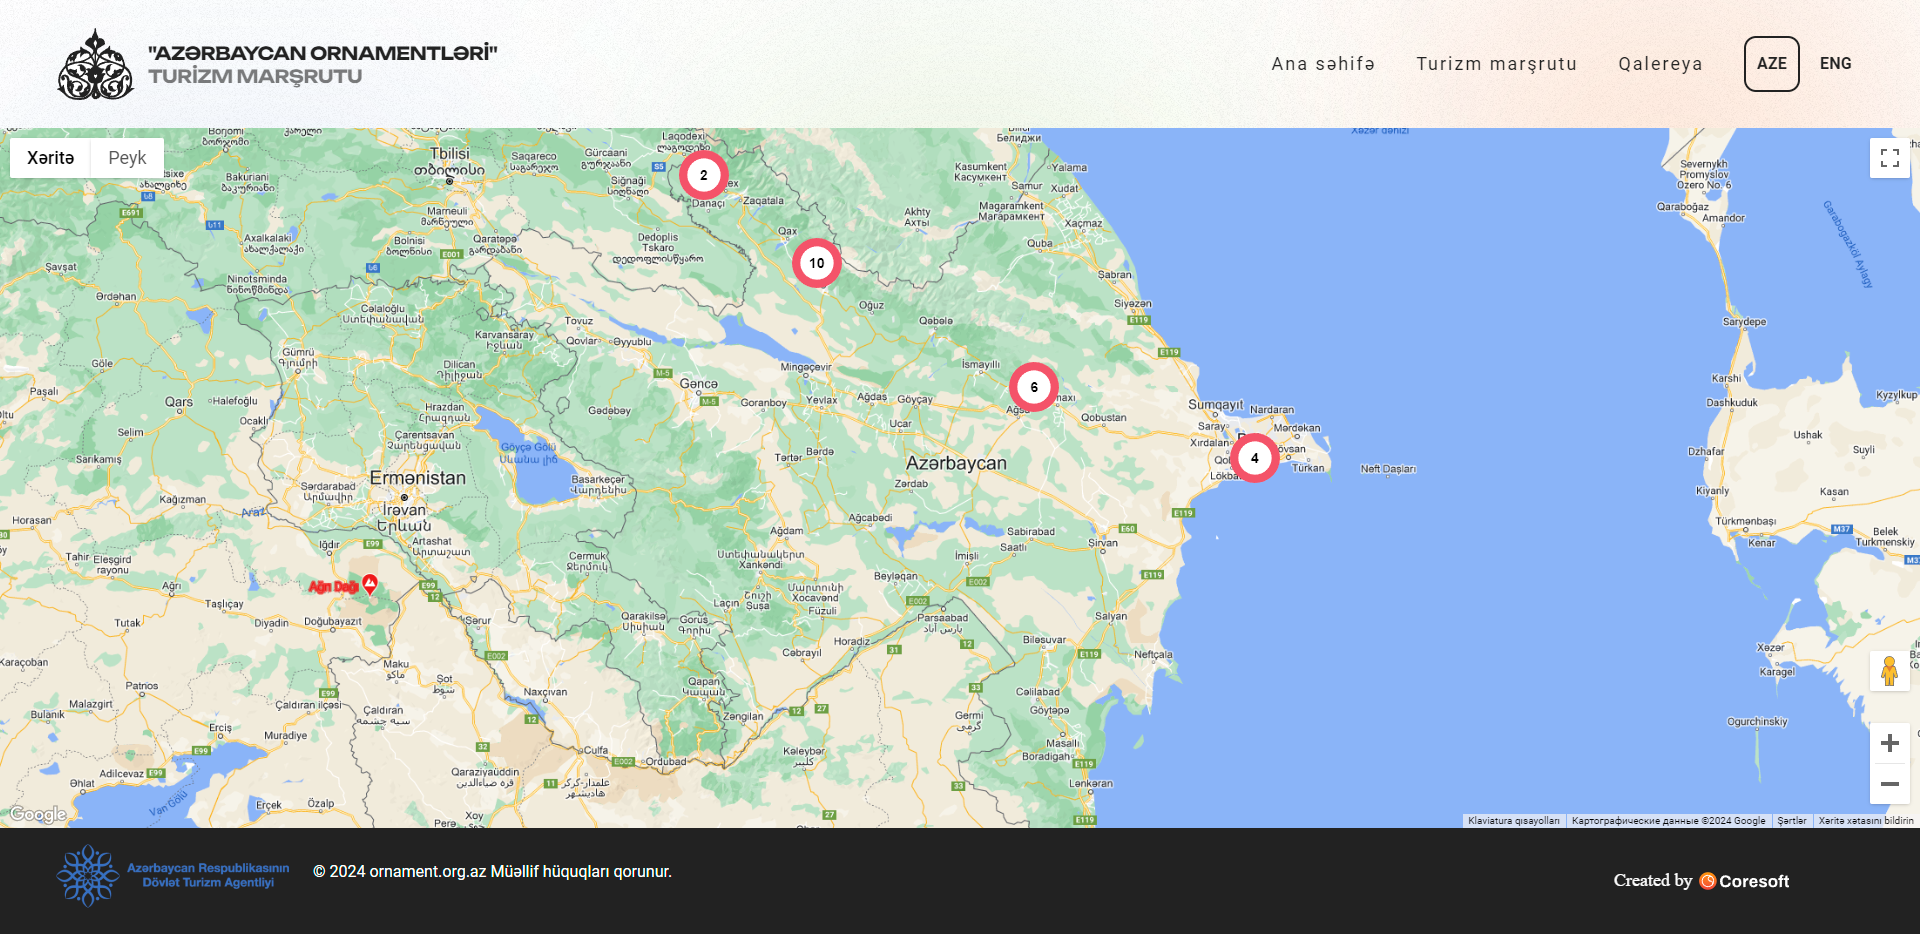
Task: Switch to Xəritə map view
Action: [51, 157]
